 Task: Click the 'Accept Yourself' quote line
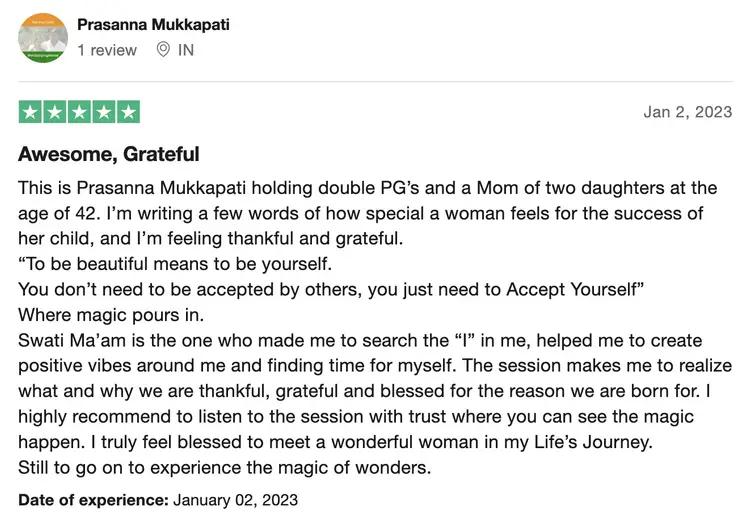(x=331, y=290)
